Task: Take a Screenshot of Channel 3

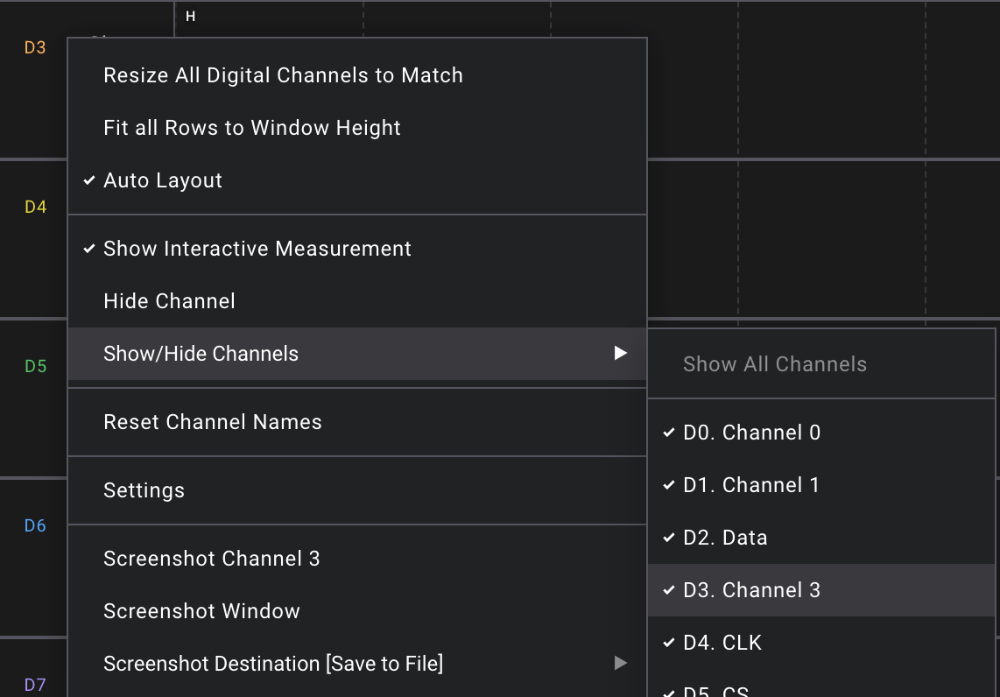Action: coord(211,558)
